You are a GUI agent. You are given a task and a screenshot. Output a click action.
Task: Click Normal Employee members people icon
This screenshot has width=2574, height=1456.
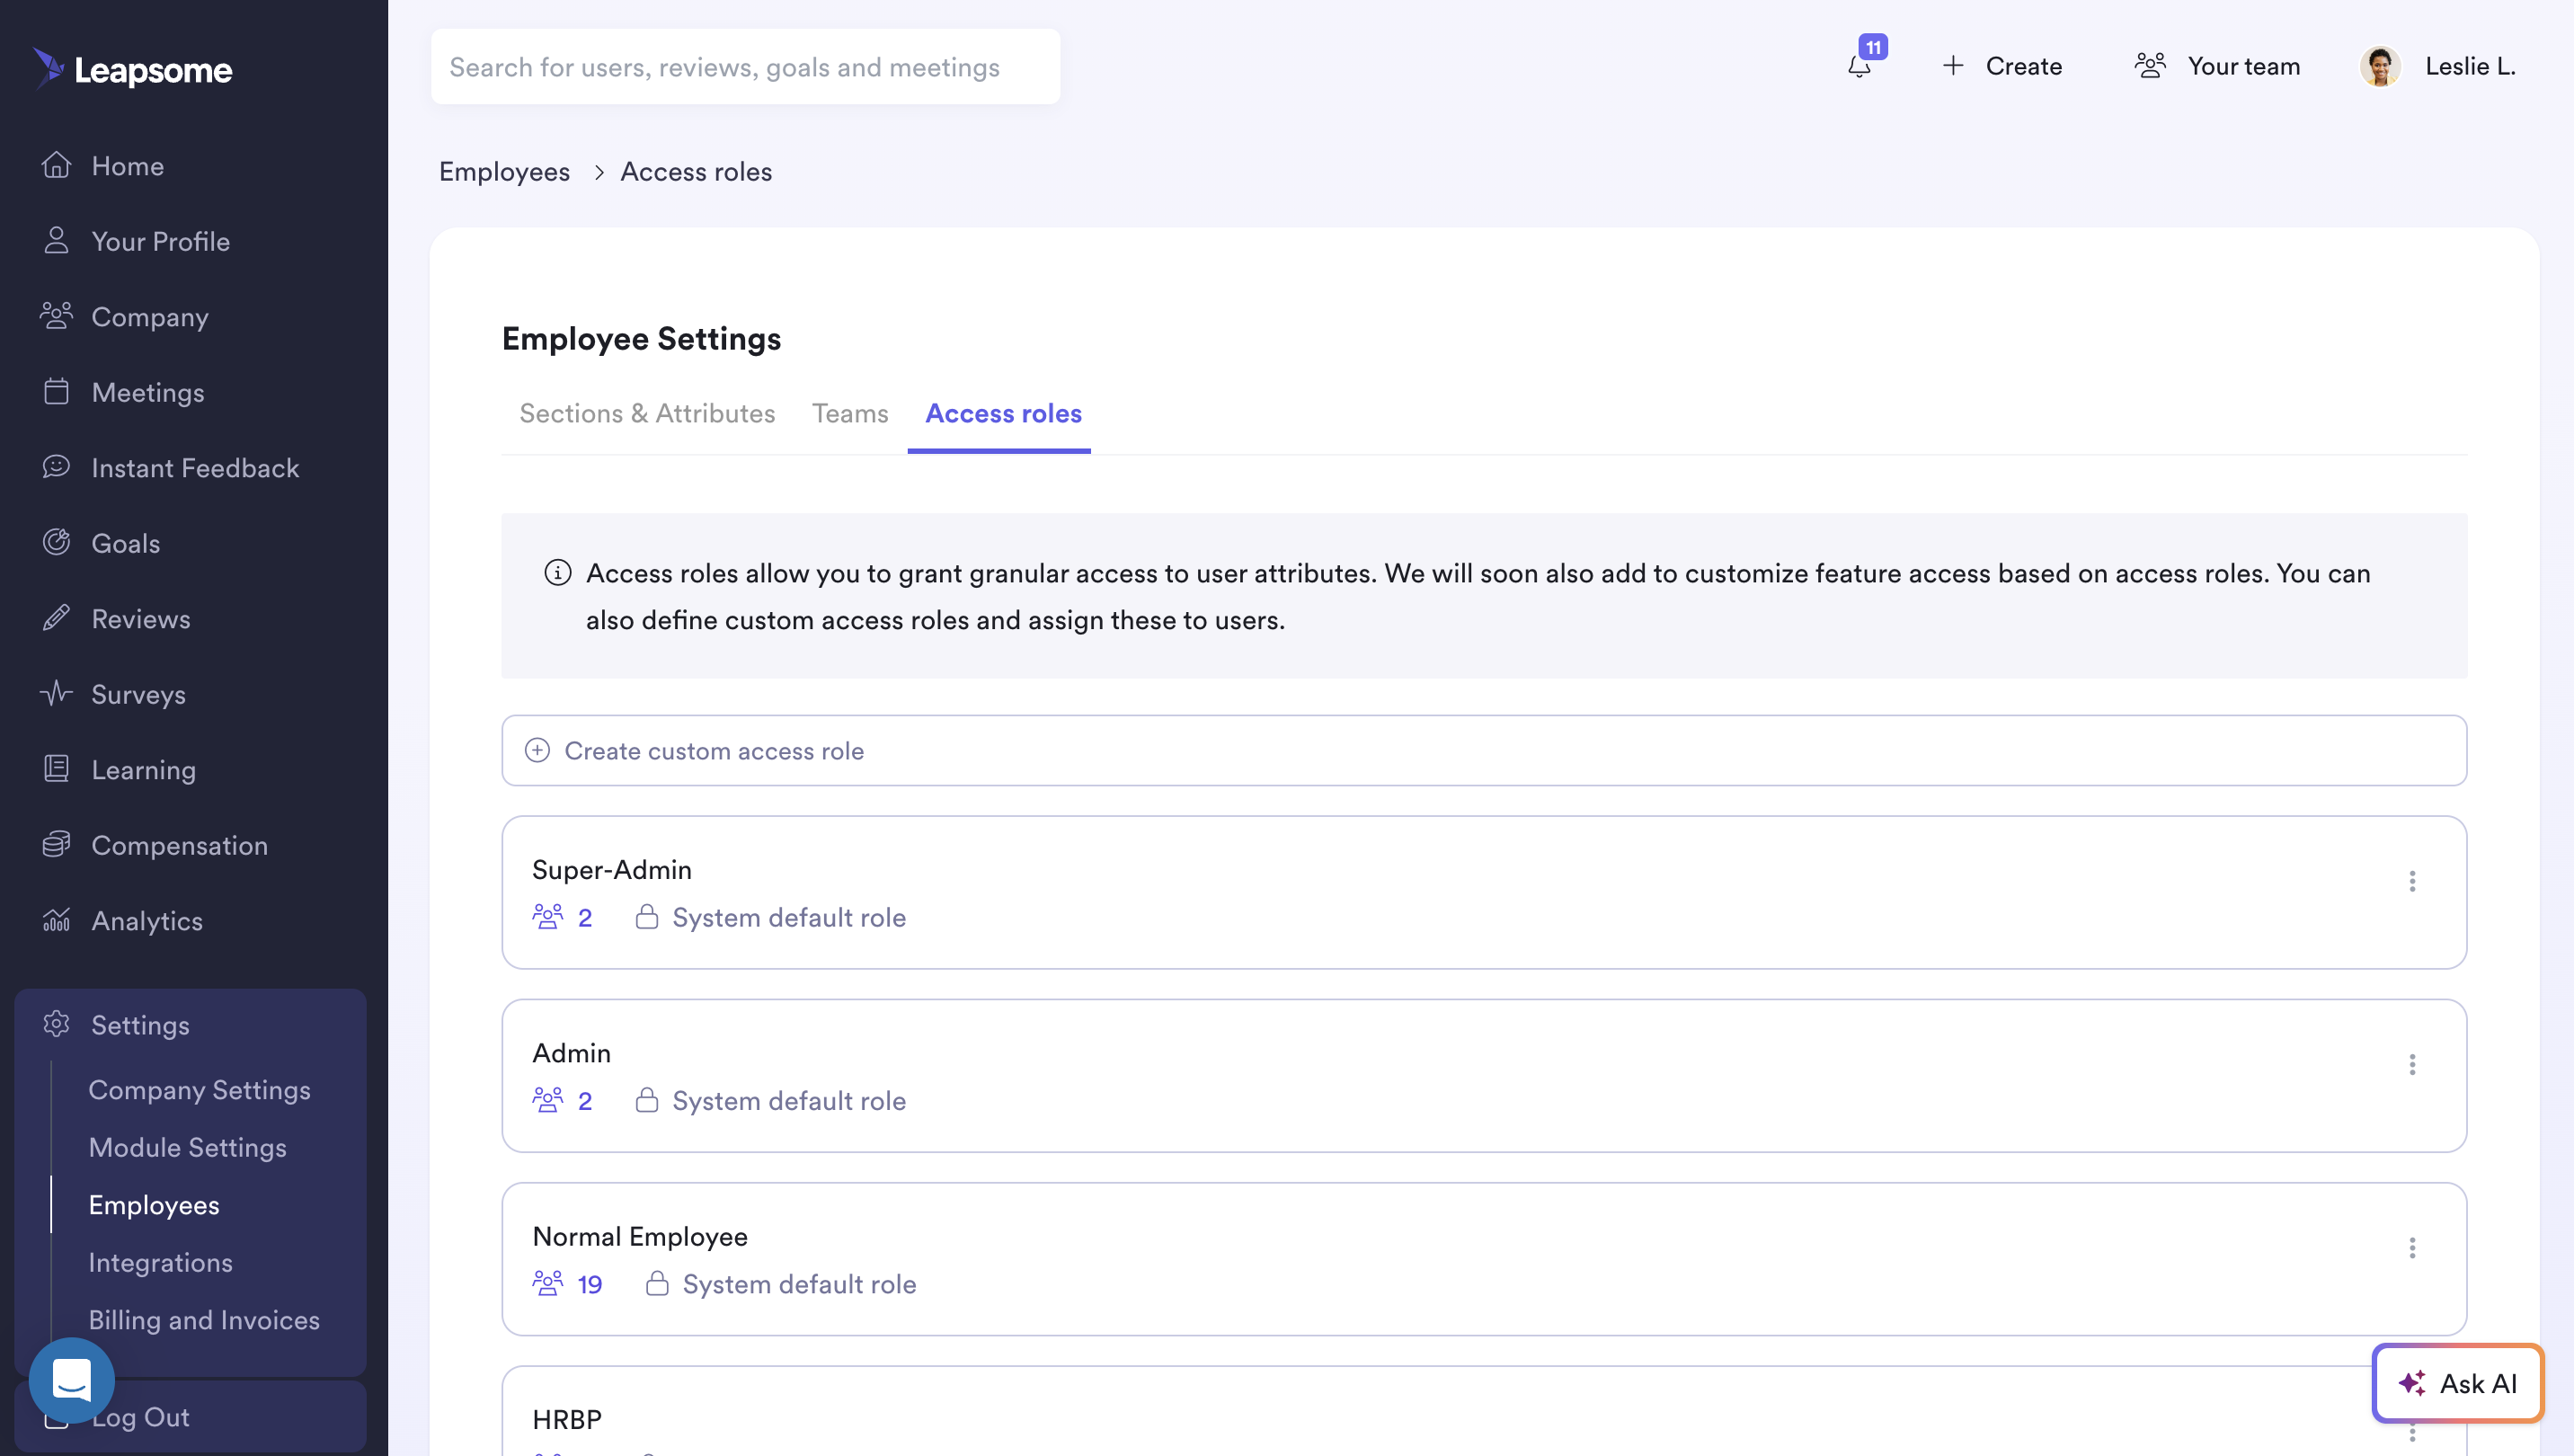(x=547, y=1283)
